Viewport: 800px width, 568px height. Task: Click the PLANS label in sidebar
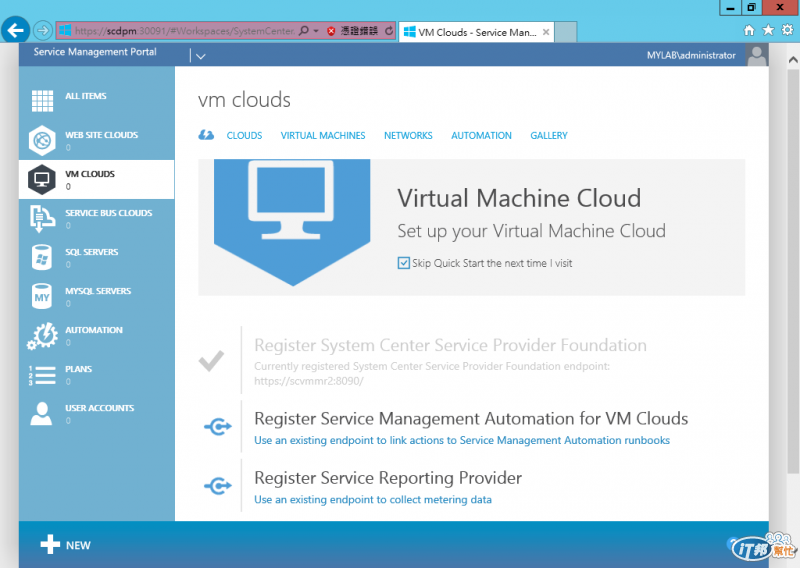(79, 369)
